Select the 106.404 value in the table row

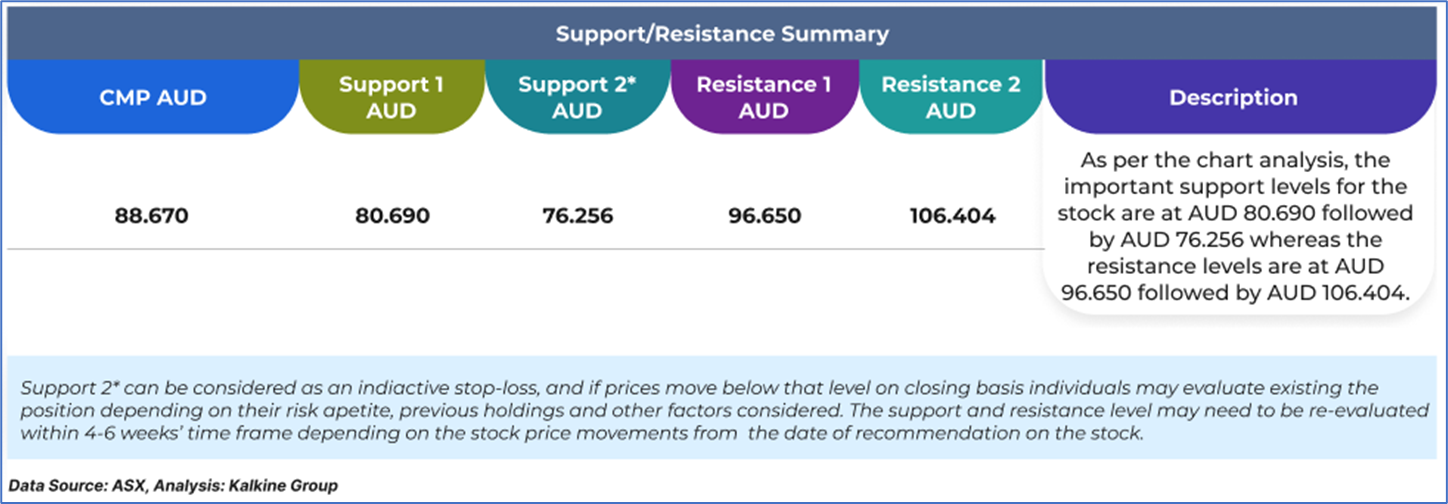[x=950, y=216]
